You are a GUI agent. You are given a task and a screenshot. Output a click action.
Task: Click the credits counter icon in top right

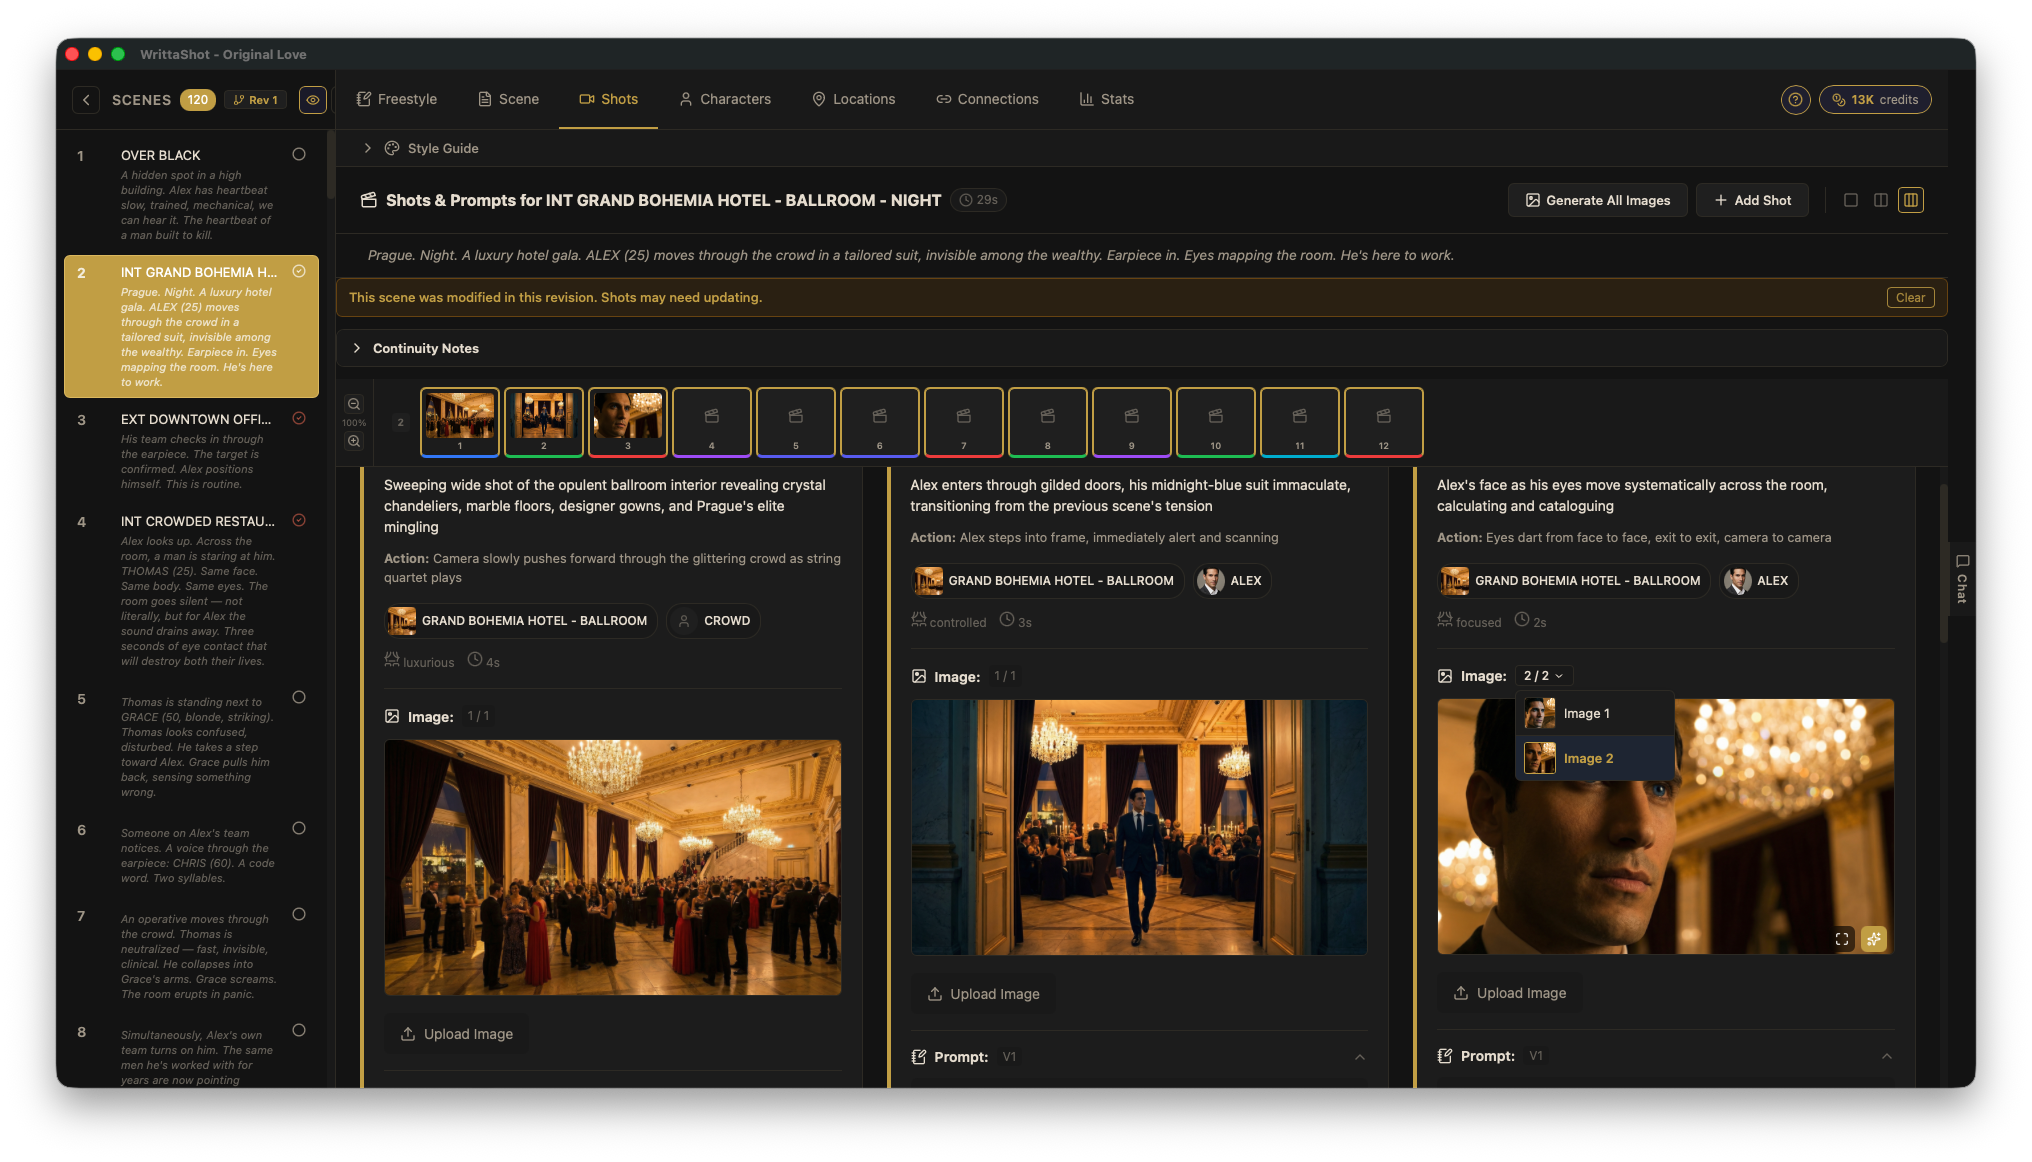1838,99
